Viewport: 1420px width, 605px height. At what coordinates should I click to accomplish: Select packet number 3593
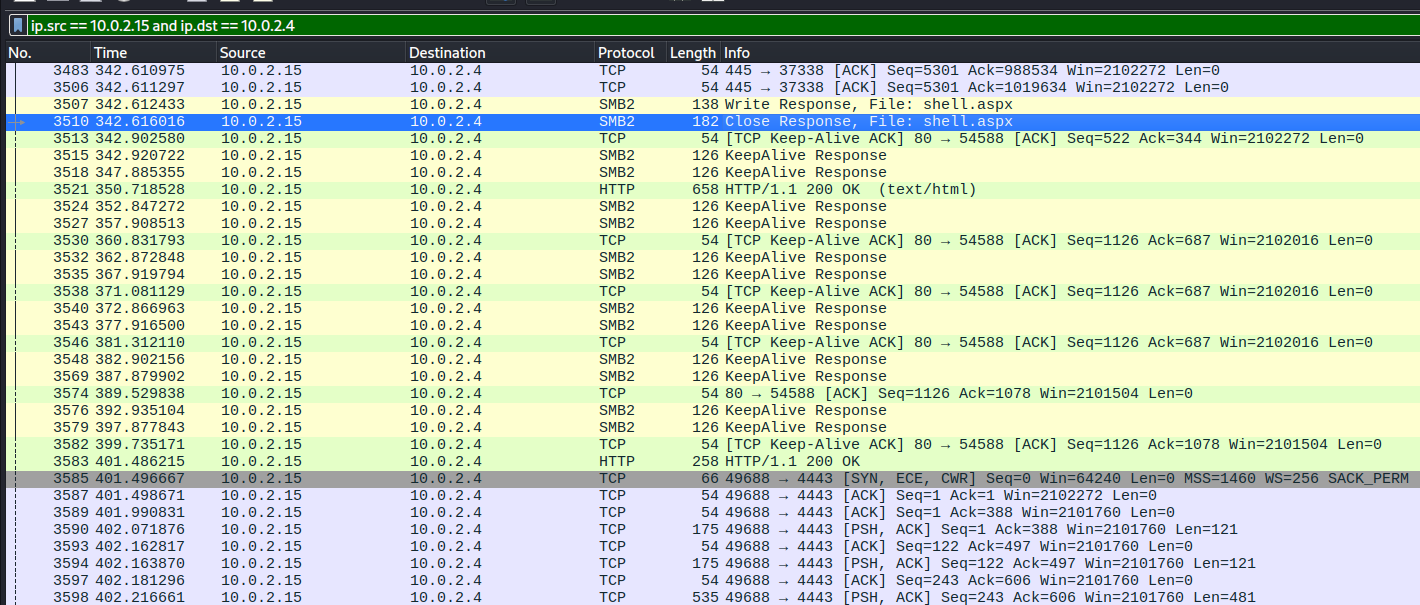click(x=712, y=547)
